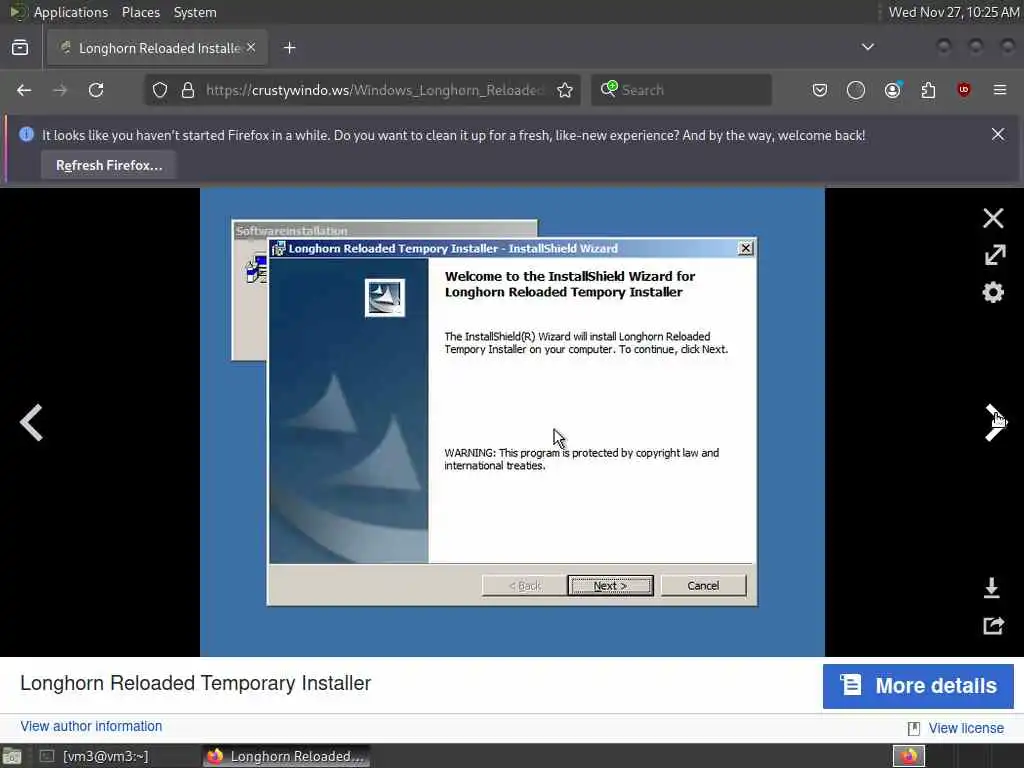Bookmark this page with the star icon
The image size is (1024, 768).
coord(565,90)
